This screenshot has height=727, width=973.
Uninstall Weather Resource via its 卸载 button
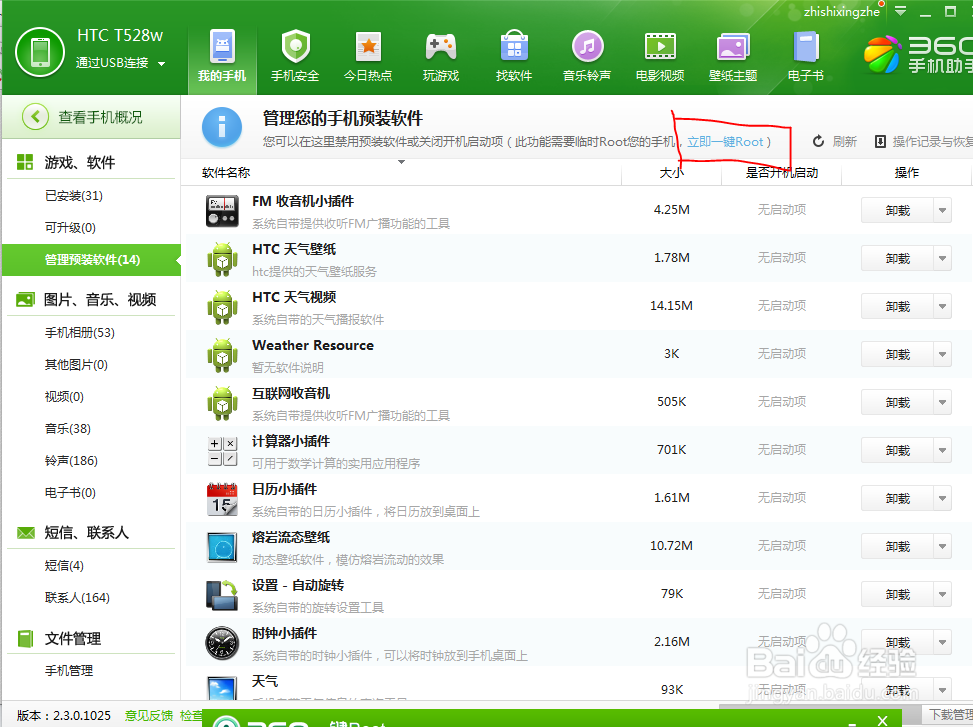pos(900,354)
